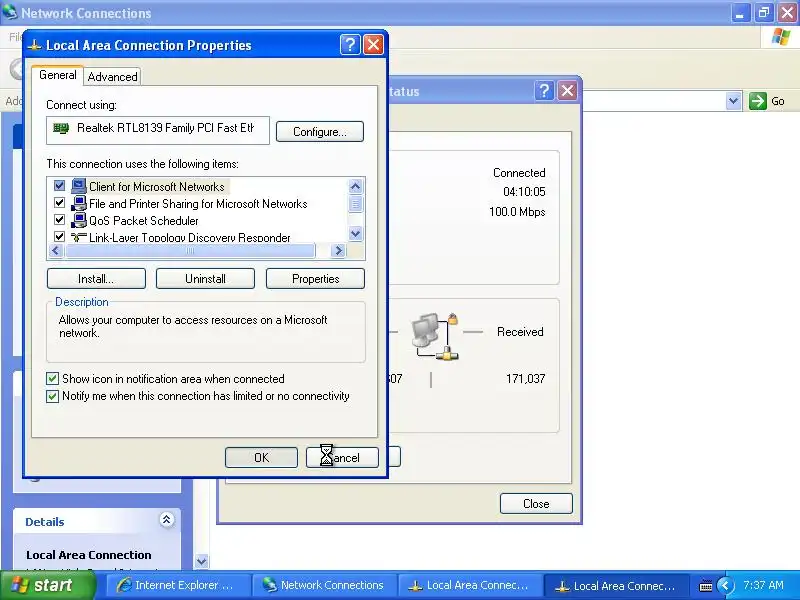The width and height of the screenshot is (800, 600).
Task: Click the horizontal scrollbar thumb in items list
Action: point(190,251)
